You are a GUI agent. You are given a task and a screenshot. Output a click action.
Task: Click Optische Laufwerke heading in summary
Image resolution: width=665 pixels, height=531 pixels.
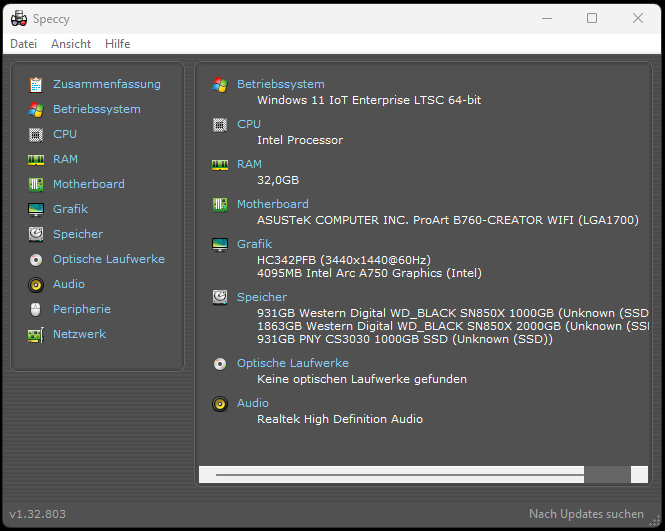click(293, 363)
